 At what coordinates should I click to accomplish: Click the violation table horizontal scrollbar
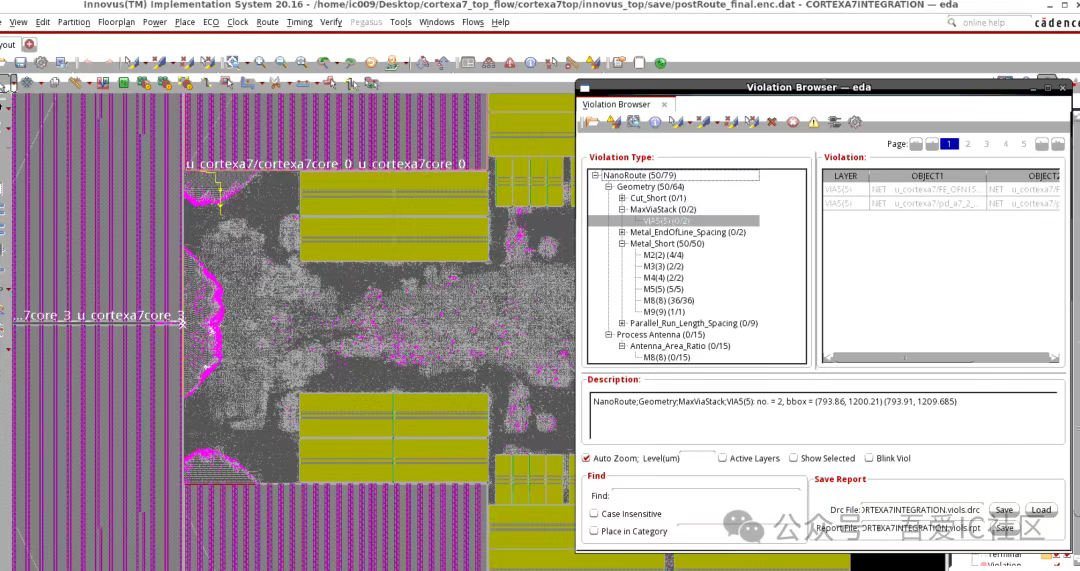(942, 357)
